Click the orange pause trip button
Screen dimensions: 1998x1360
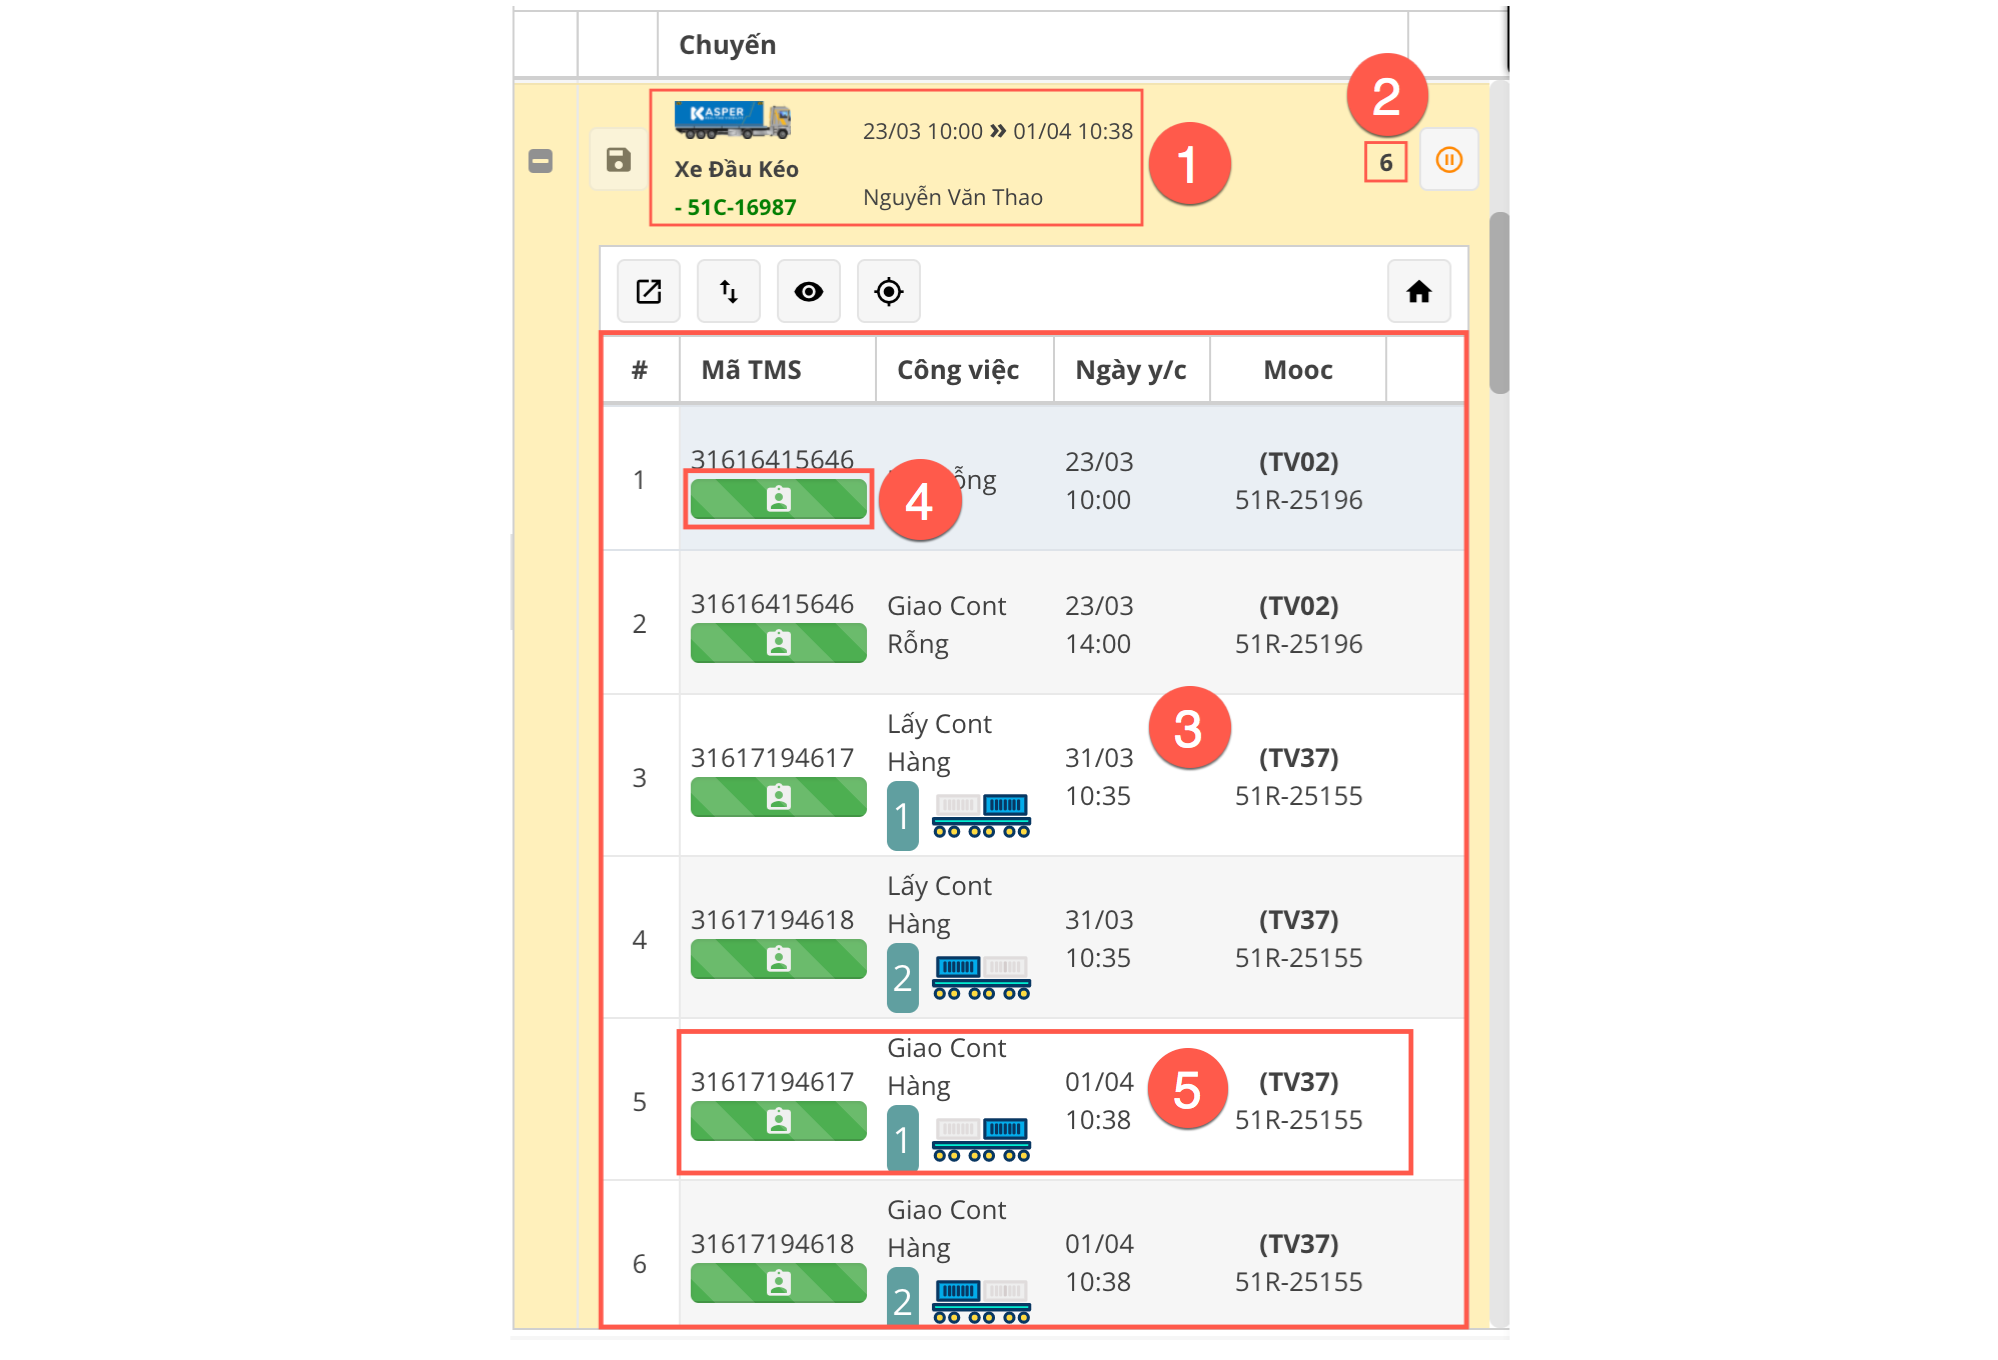click(x=1448, y=160)
